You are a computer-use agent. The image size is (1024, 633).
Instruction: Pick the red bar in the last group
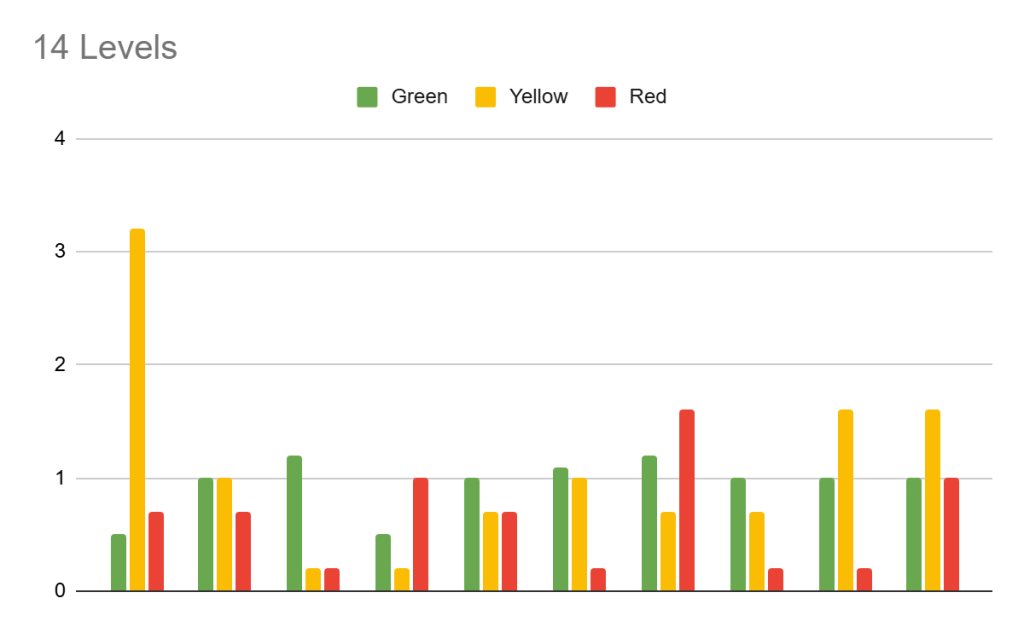(x=951, y=534)
